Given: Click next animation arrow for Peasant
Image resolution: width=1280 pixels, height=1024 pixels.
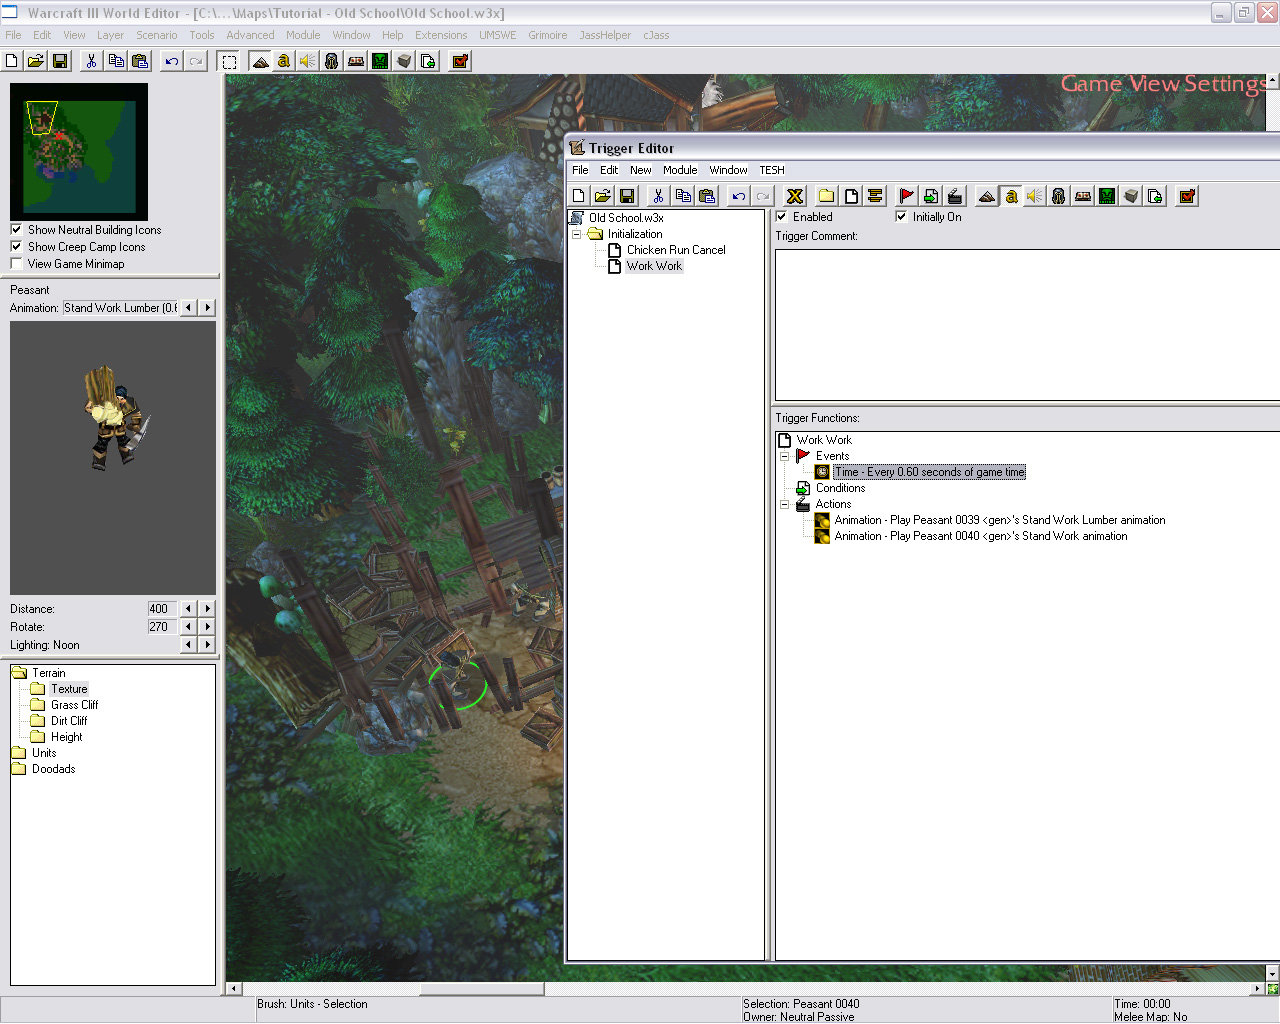Looking at the screenshot, I should coord(207,307).
